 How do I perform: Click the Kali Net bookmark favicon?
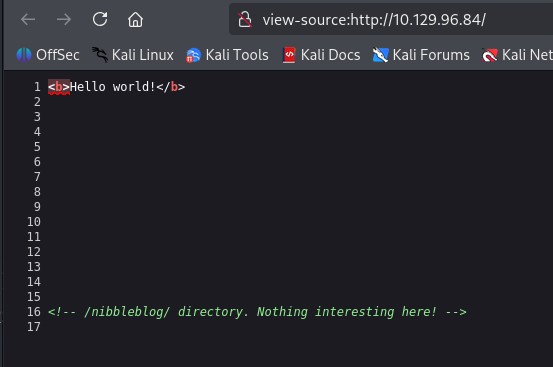[490, 55]
